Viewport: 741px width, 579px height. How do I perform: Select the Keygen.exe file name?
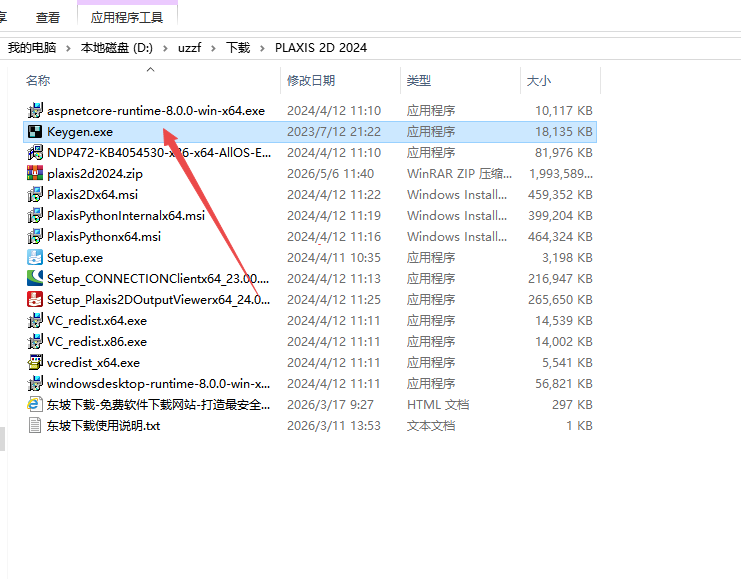80,132
